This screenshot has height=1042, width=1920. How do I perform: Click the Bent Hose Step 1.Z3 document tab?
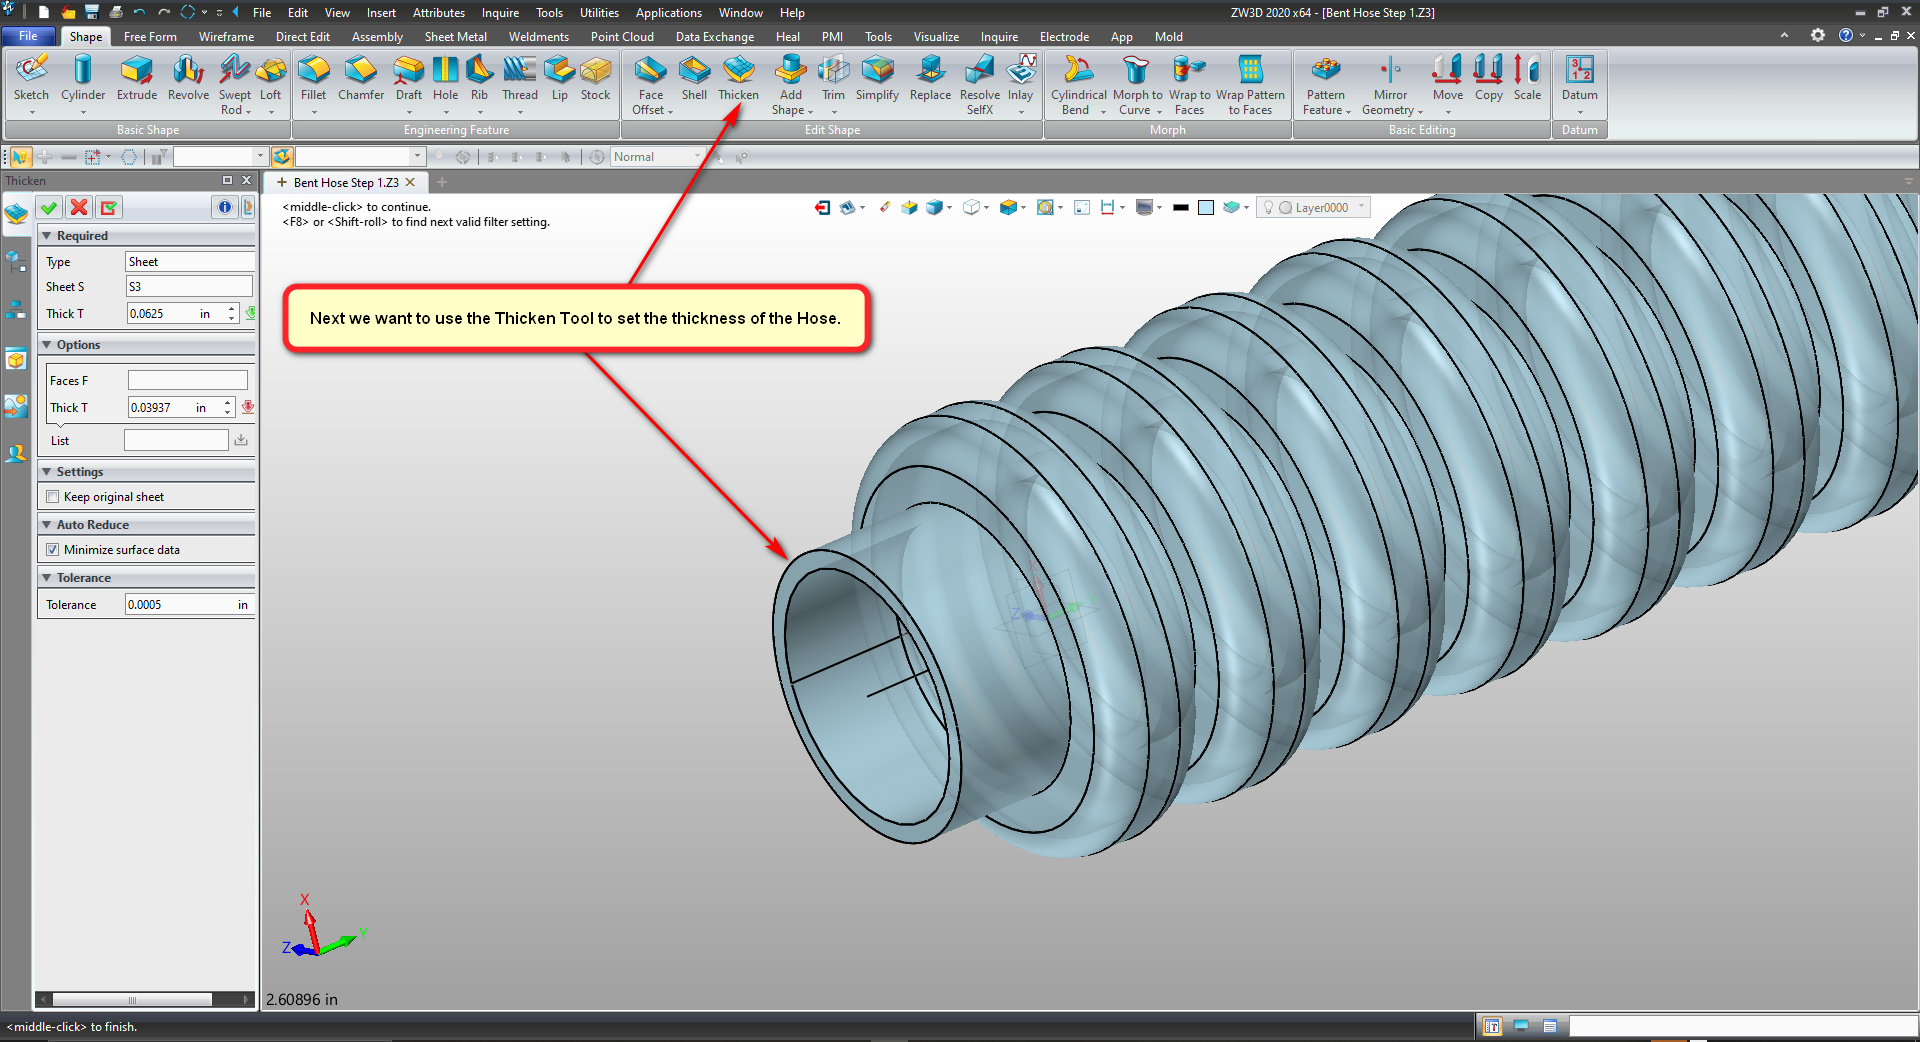pyautogui.click(x=346, y=183)
